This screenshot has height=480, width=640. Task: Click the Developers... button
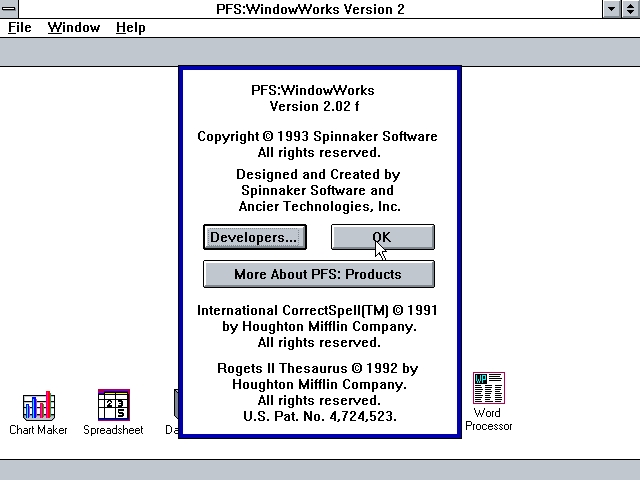pos(254,237)
